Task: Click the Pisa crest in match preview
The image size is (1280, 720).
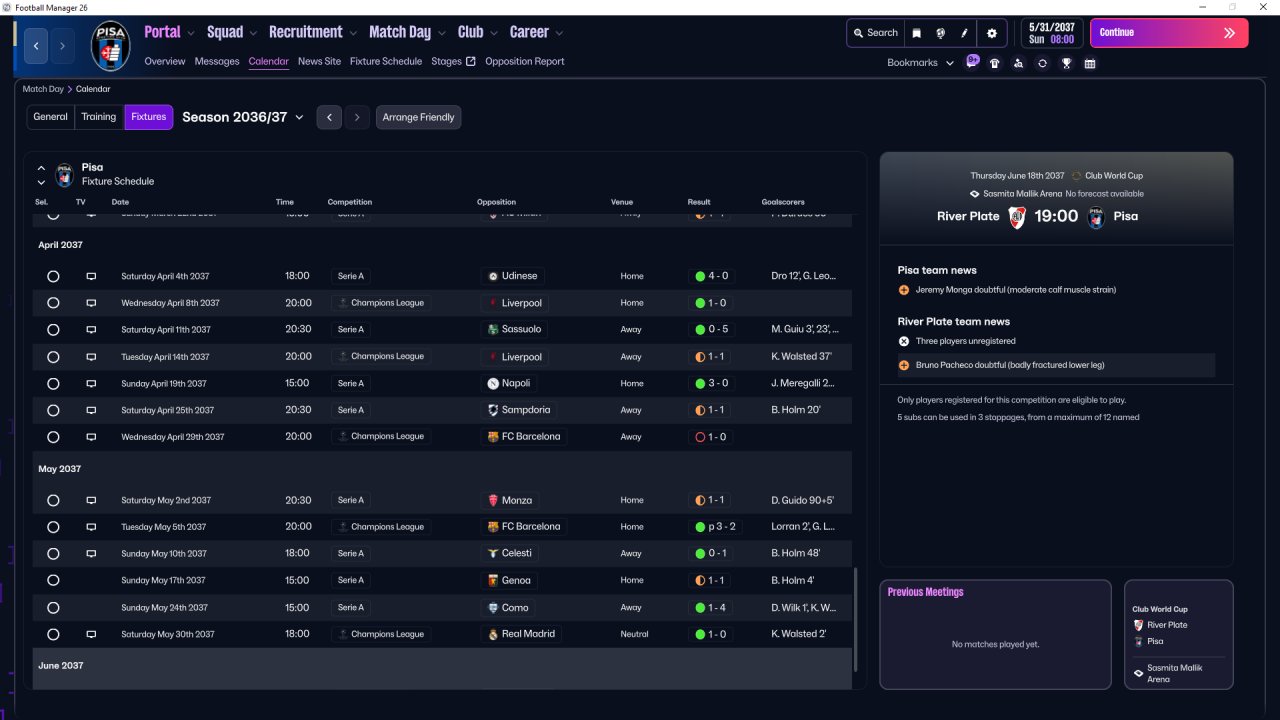Action: point(1096,217)
